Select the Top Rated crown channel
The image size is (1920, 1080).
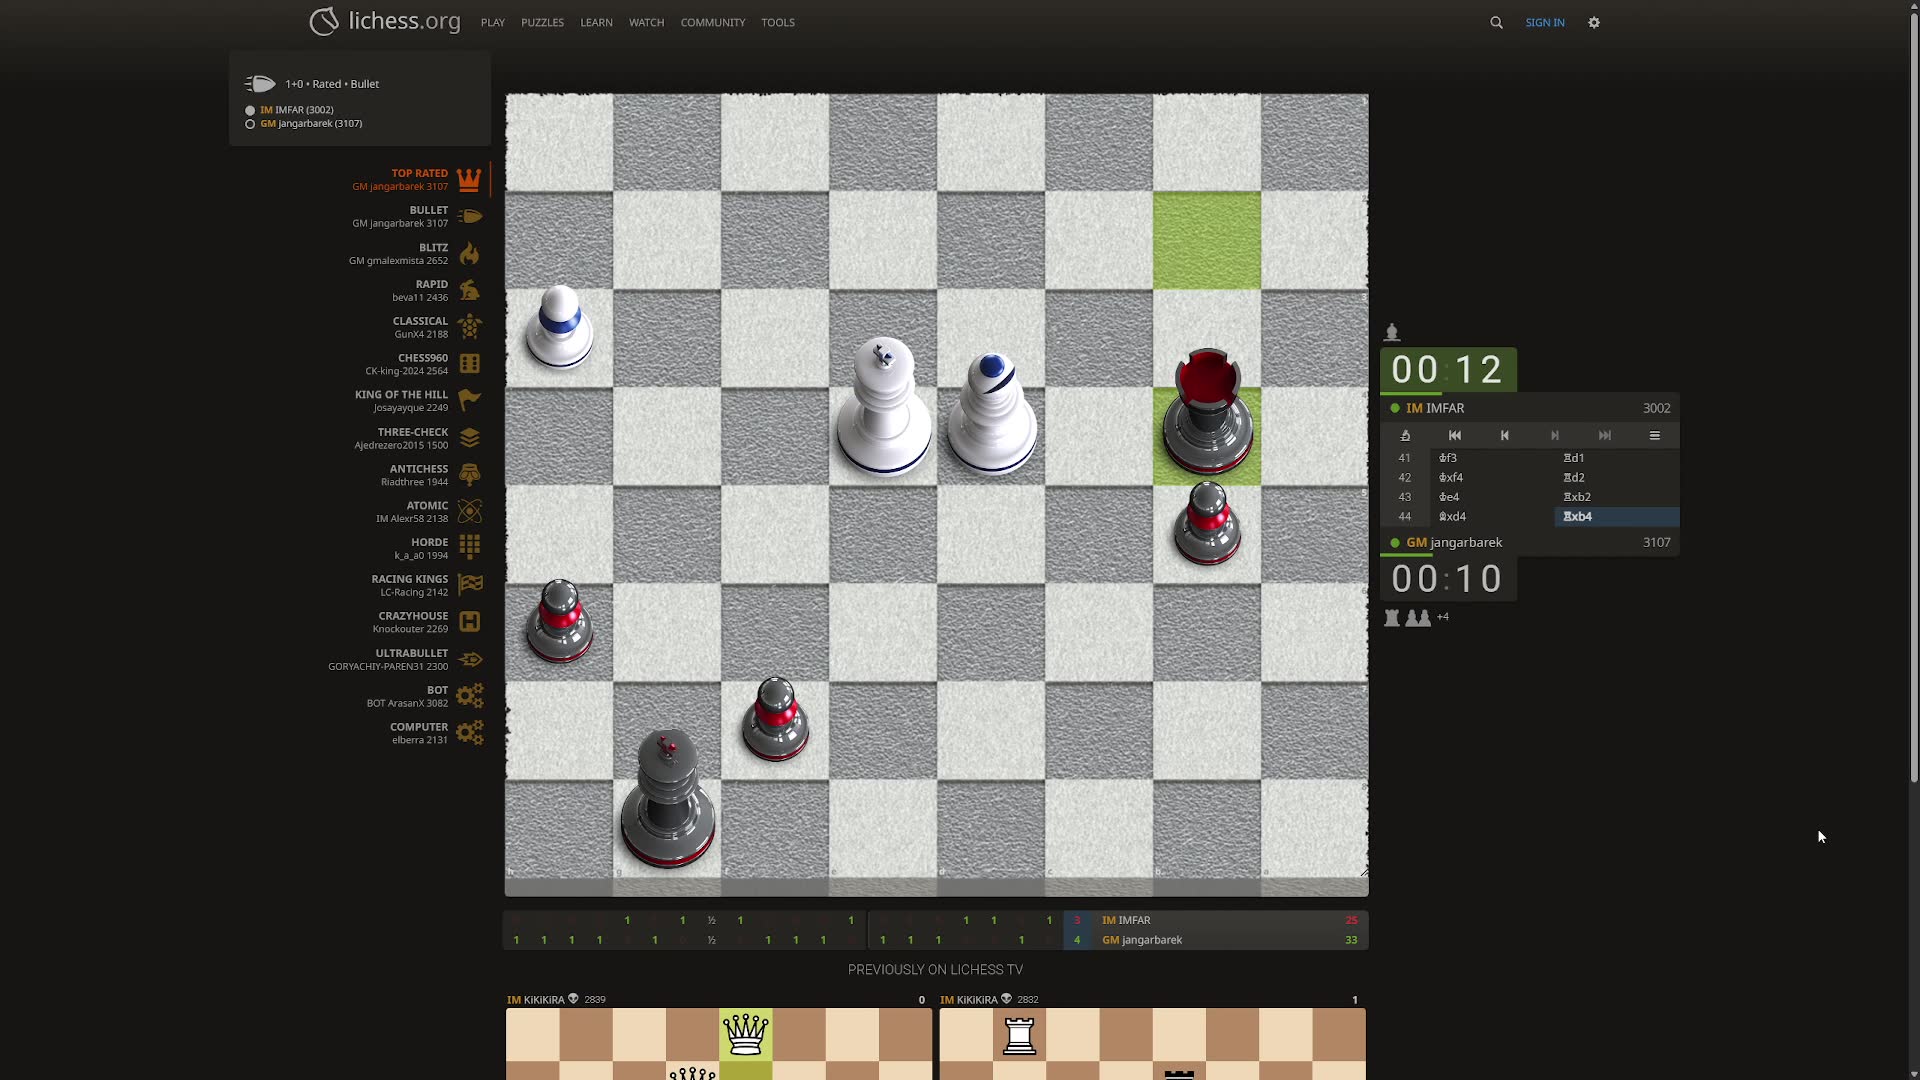coord(468,180)
